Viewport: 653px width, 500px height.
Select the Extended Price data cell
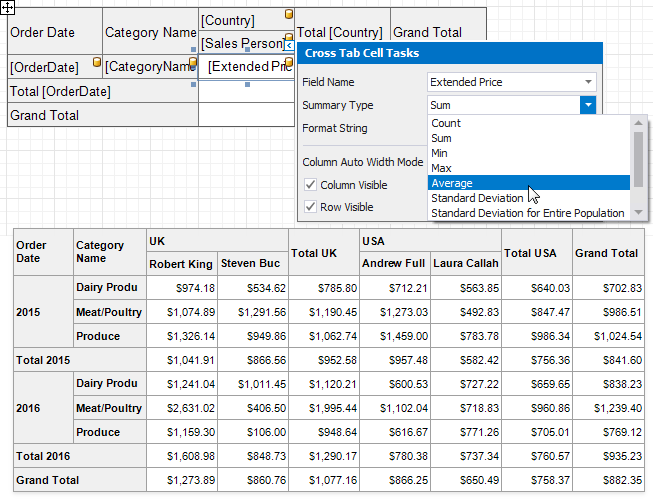pos(245,67)
